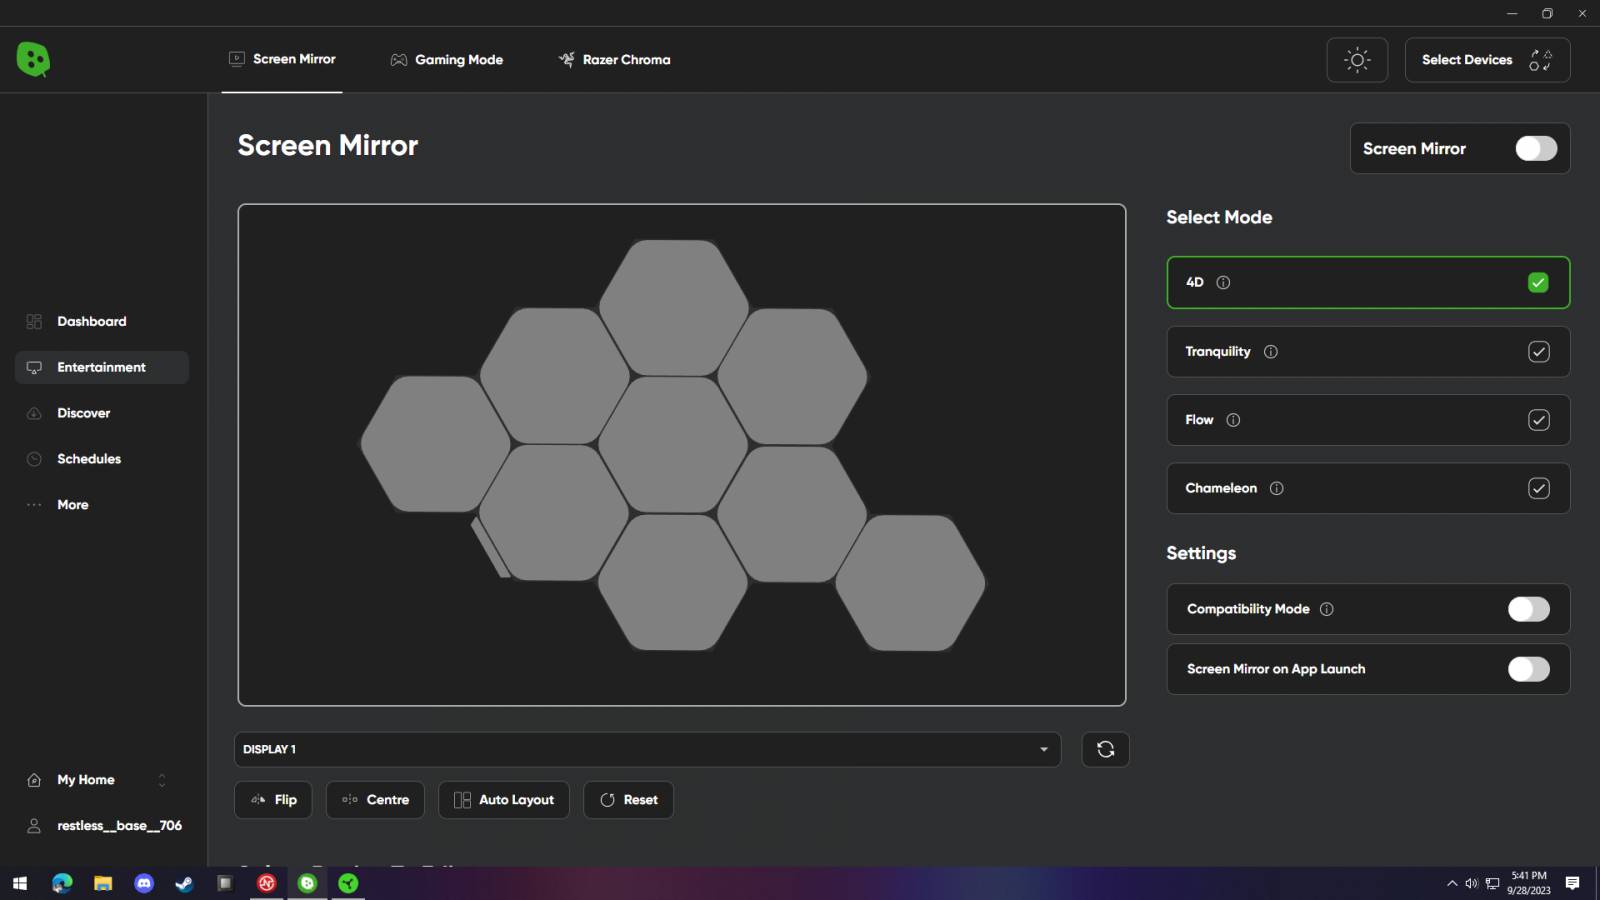This screenshot has width=1600, height=900.
Task: Click the Nanoleaf logo in the top left
Action: [33, 59]
